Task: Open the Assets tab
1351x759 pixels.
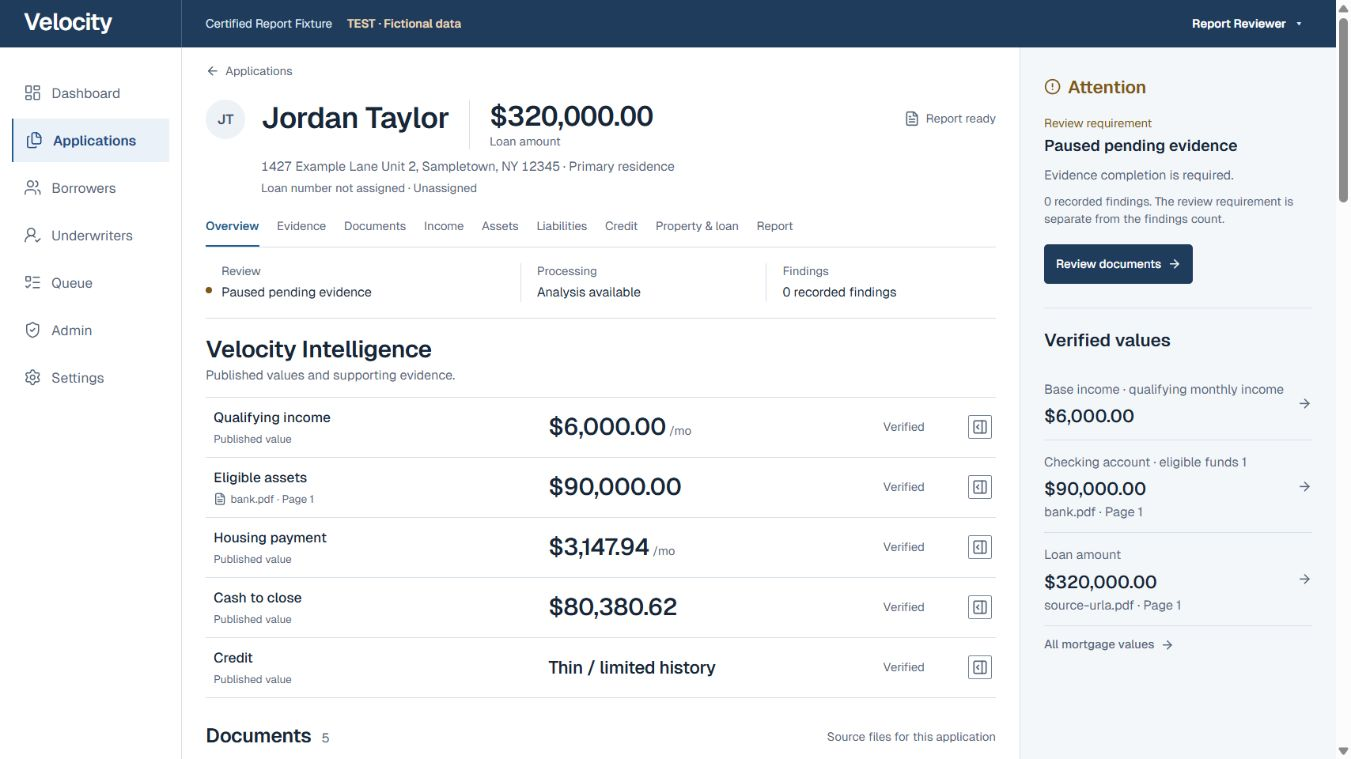Action: (500, 226)
